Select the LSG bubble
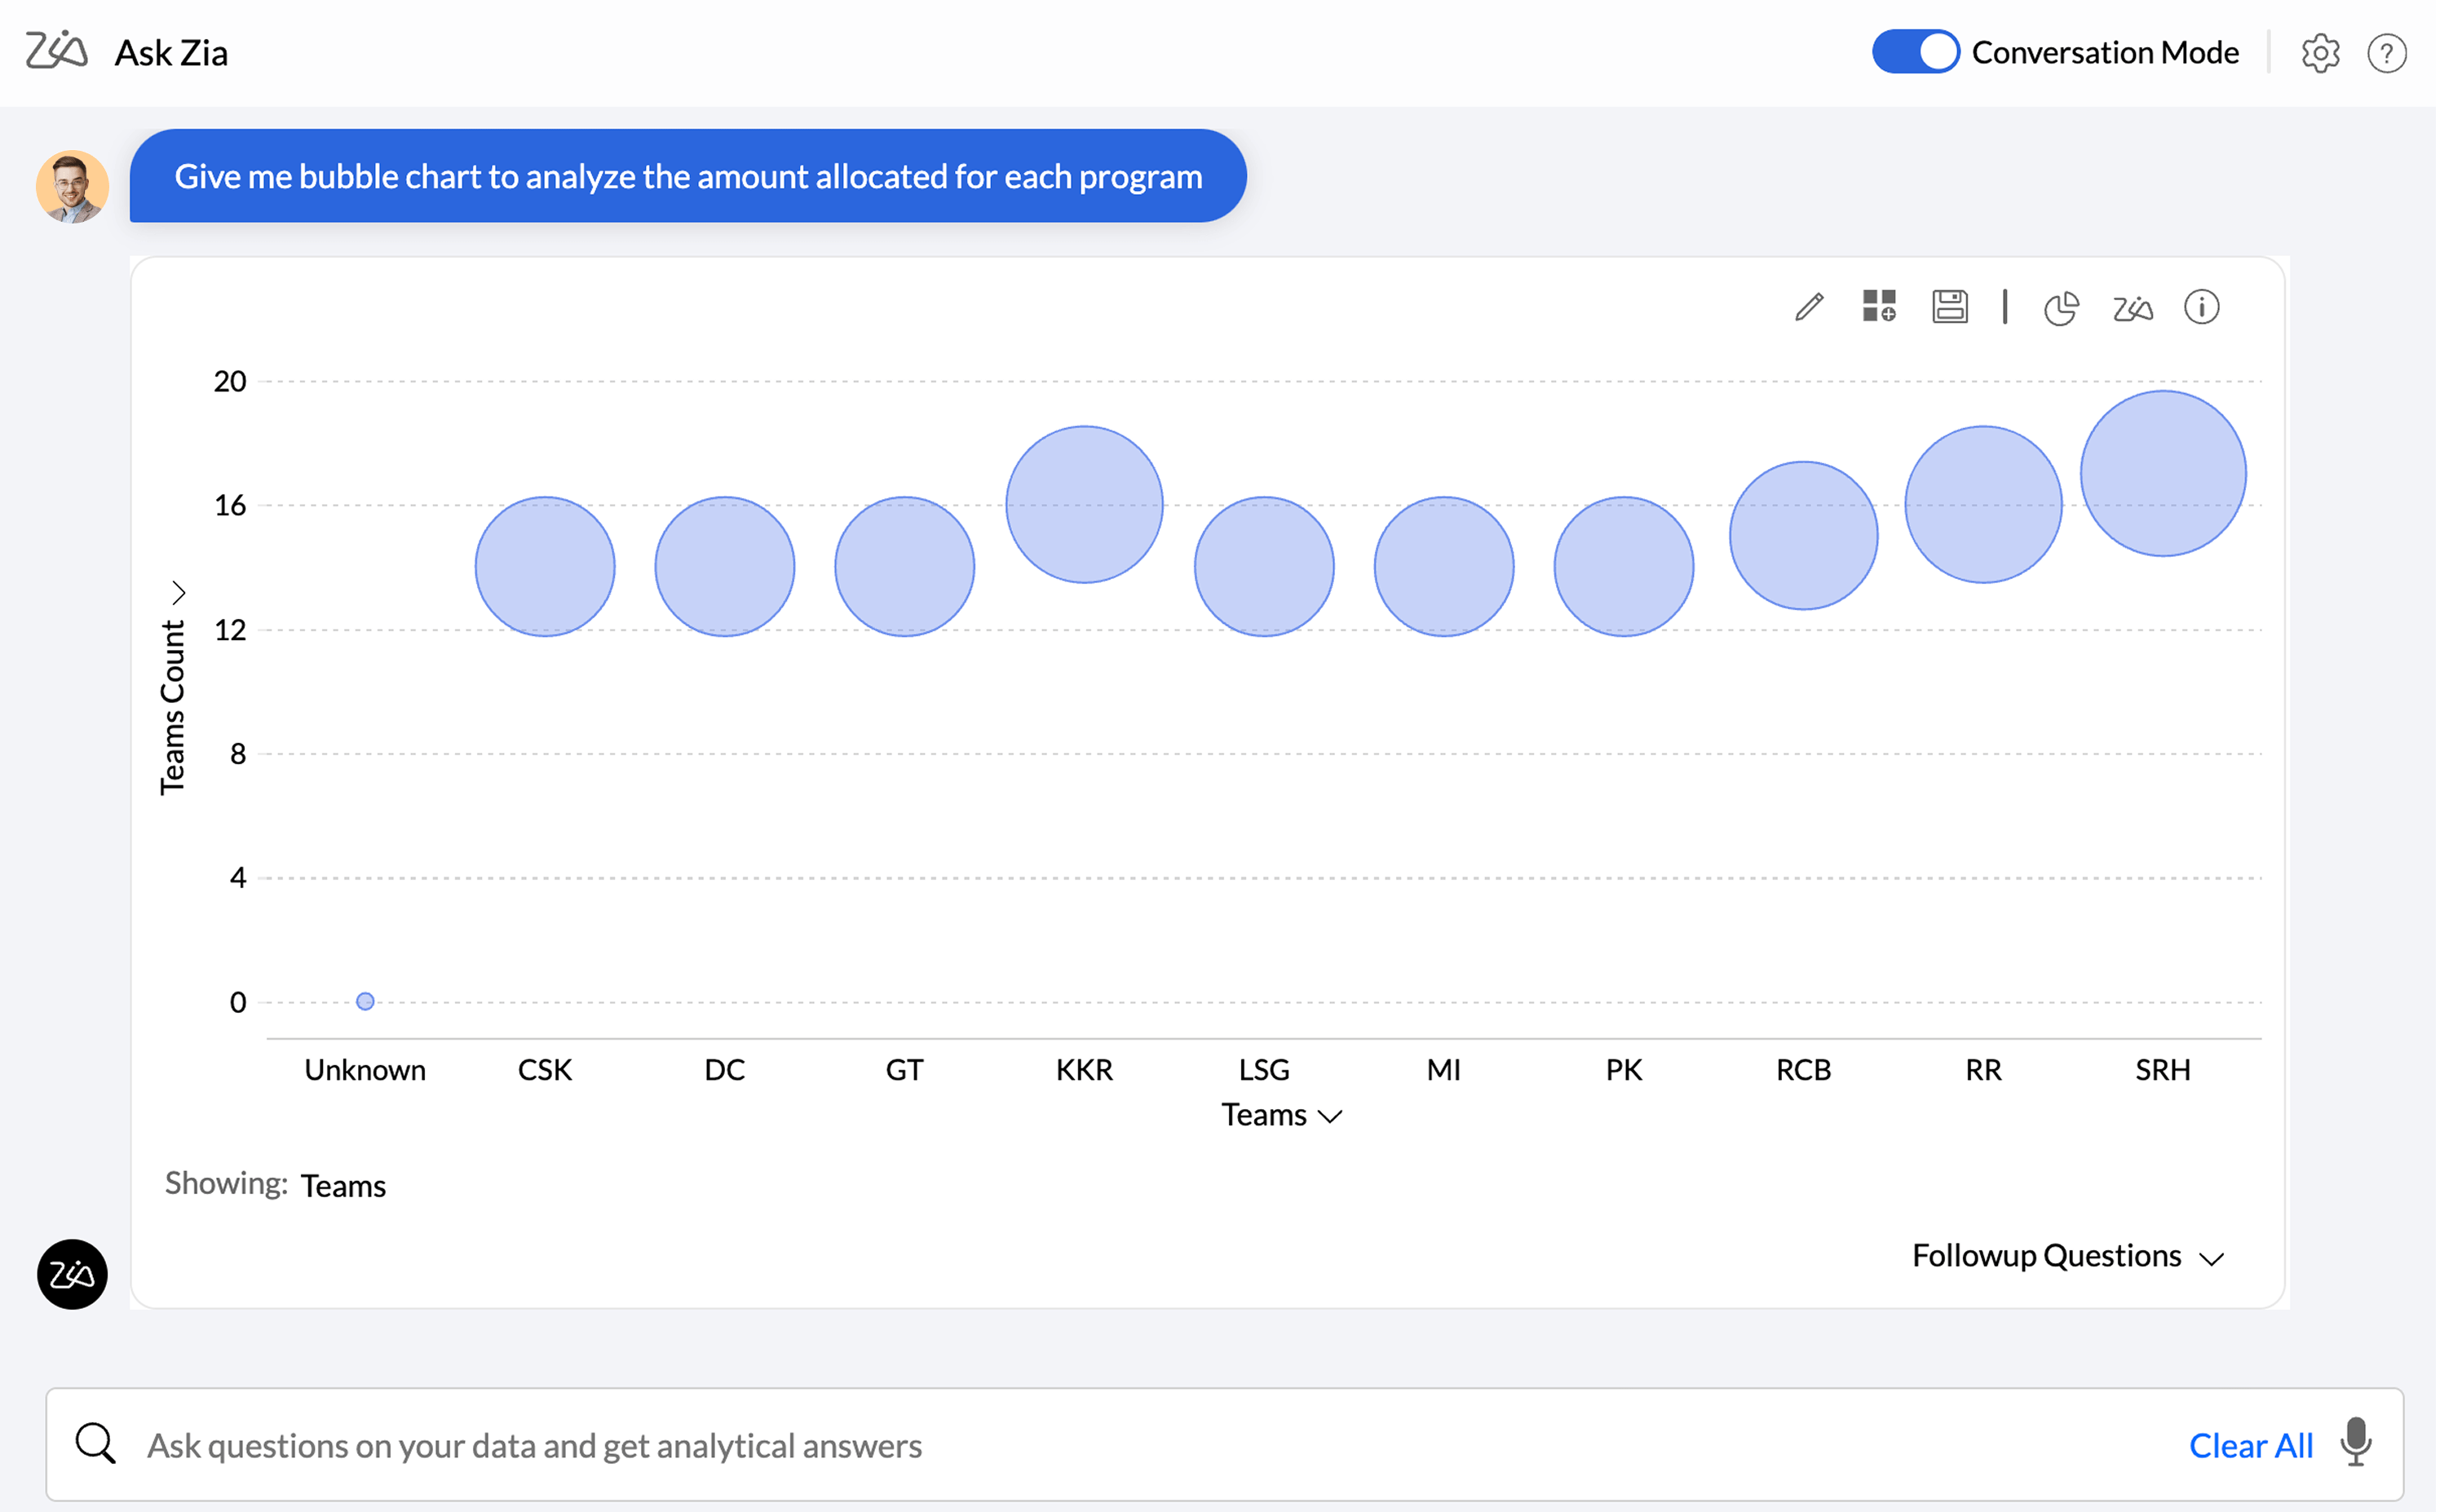The height and width of the screenshot is (1512, 2440). [x=1264, y=566]
